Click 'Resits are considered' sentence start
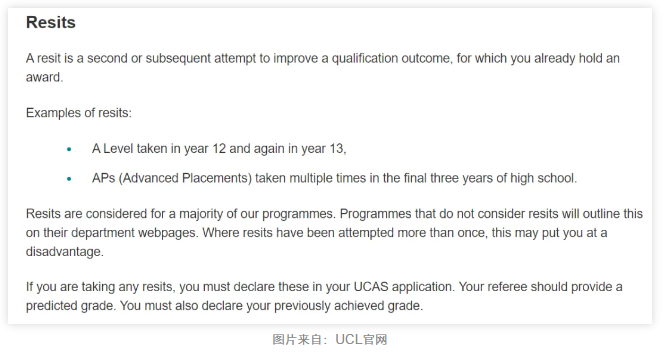 pyautogui.click(x=87, y=213)
